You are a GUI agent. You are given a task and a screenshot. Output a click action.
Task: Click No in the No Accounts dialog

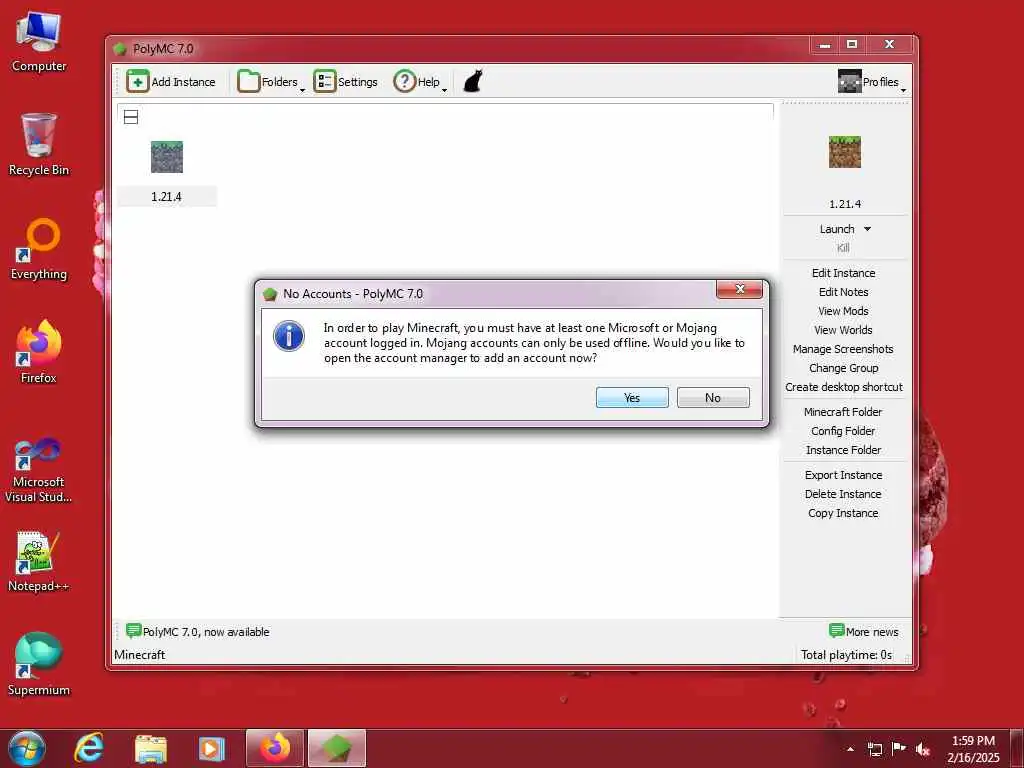point(713,398)
